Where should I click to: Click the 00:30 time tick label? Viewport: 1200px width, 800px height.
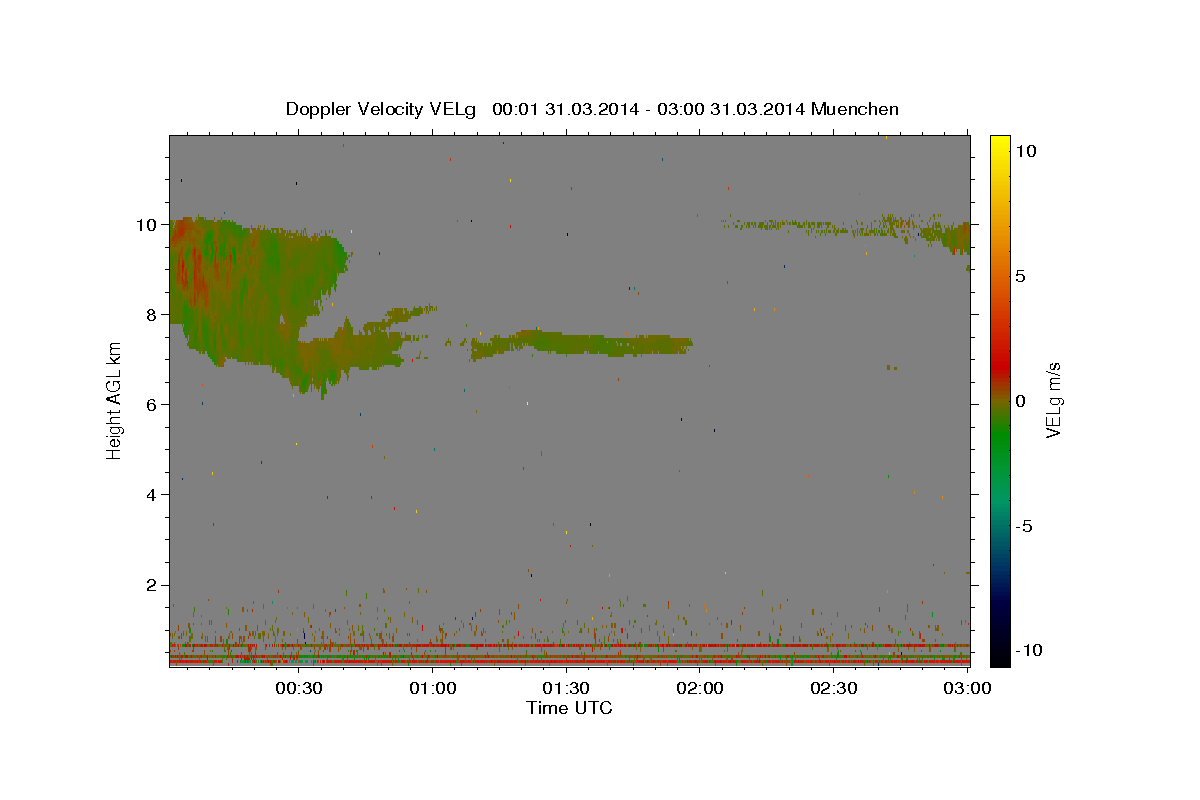pos(298,688)
